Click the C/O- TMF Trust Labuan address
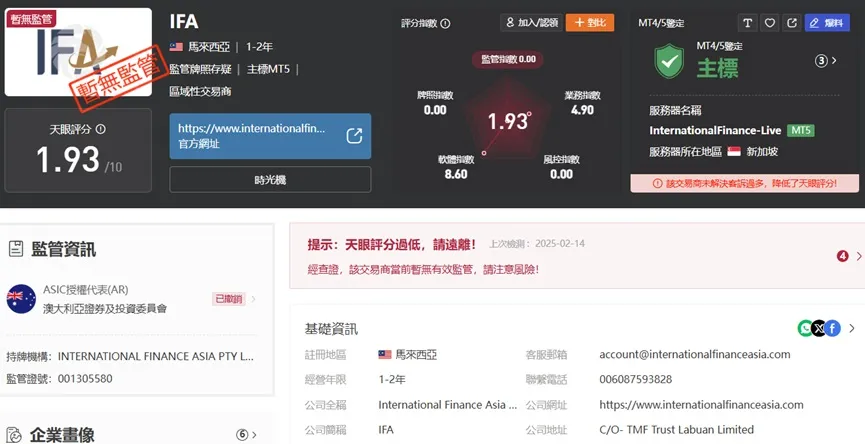Image resolution: width=865 pixels, height=444 pixels. (x=676, y=429)
